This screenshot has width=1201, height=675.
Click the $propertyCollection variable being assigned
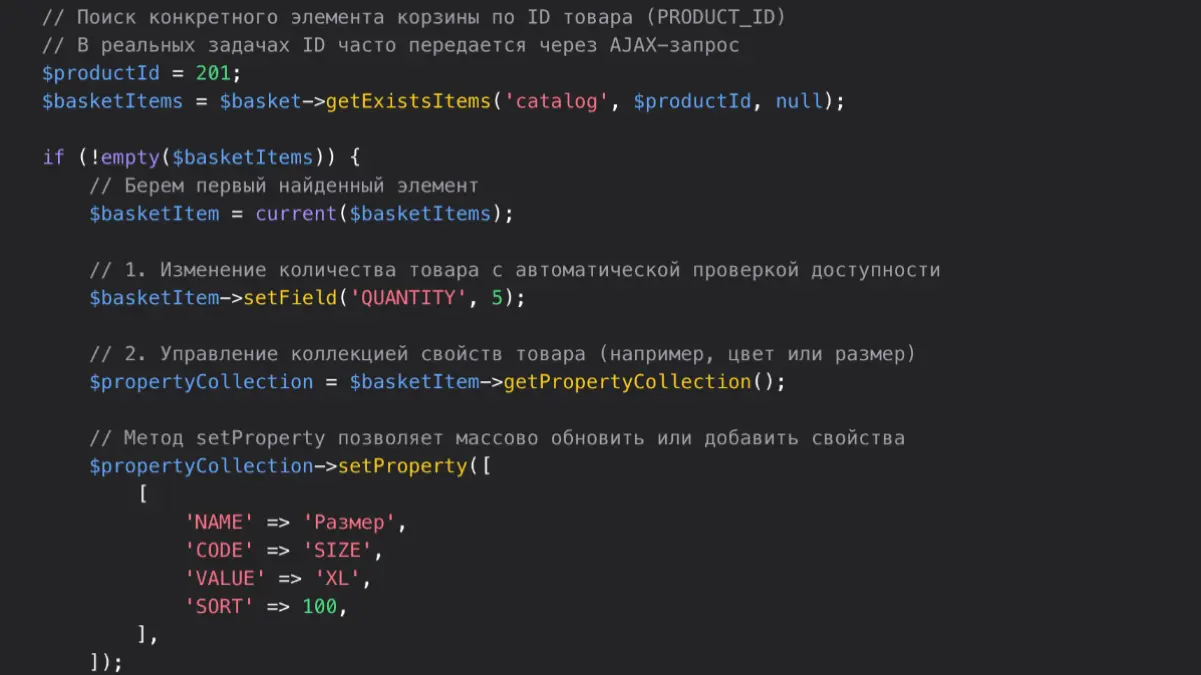201,382
